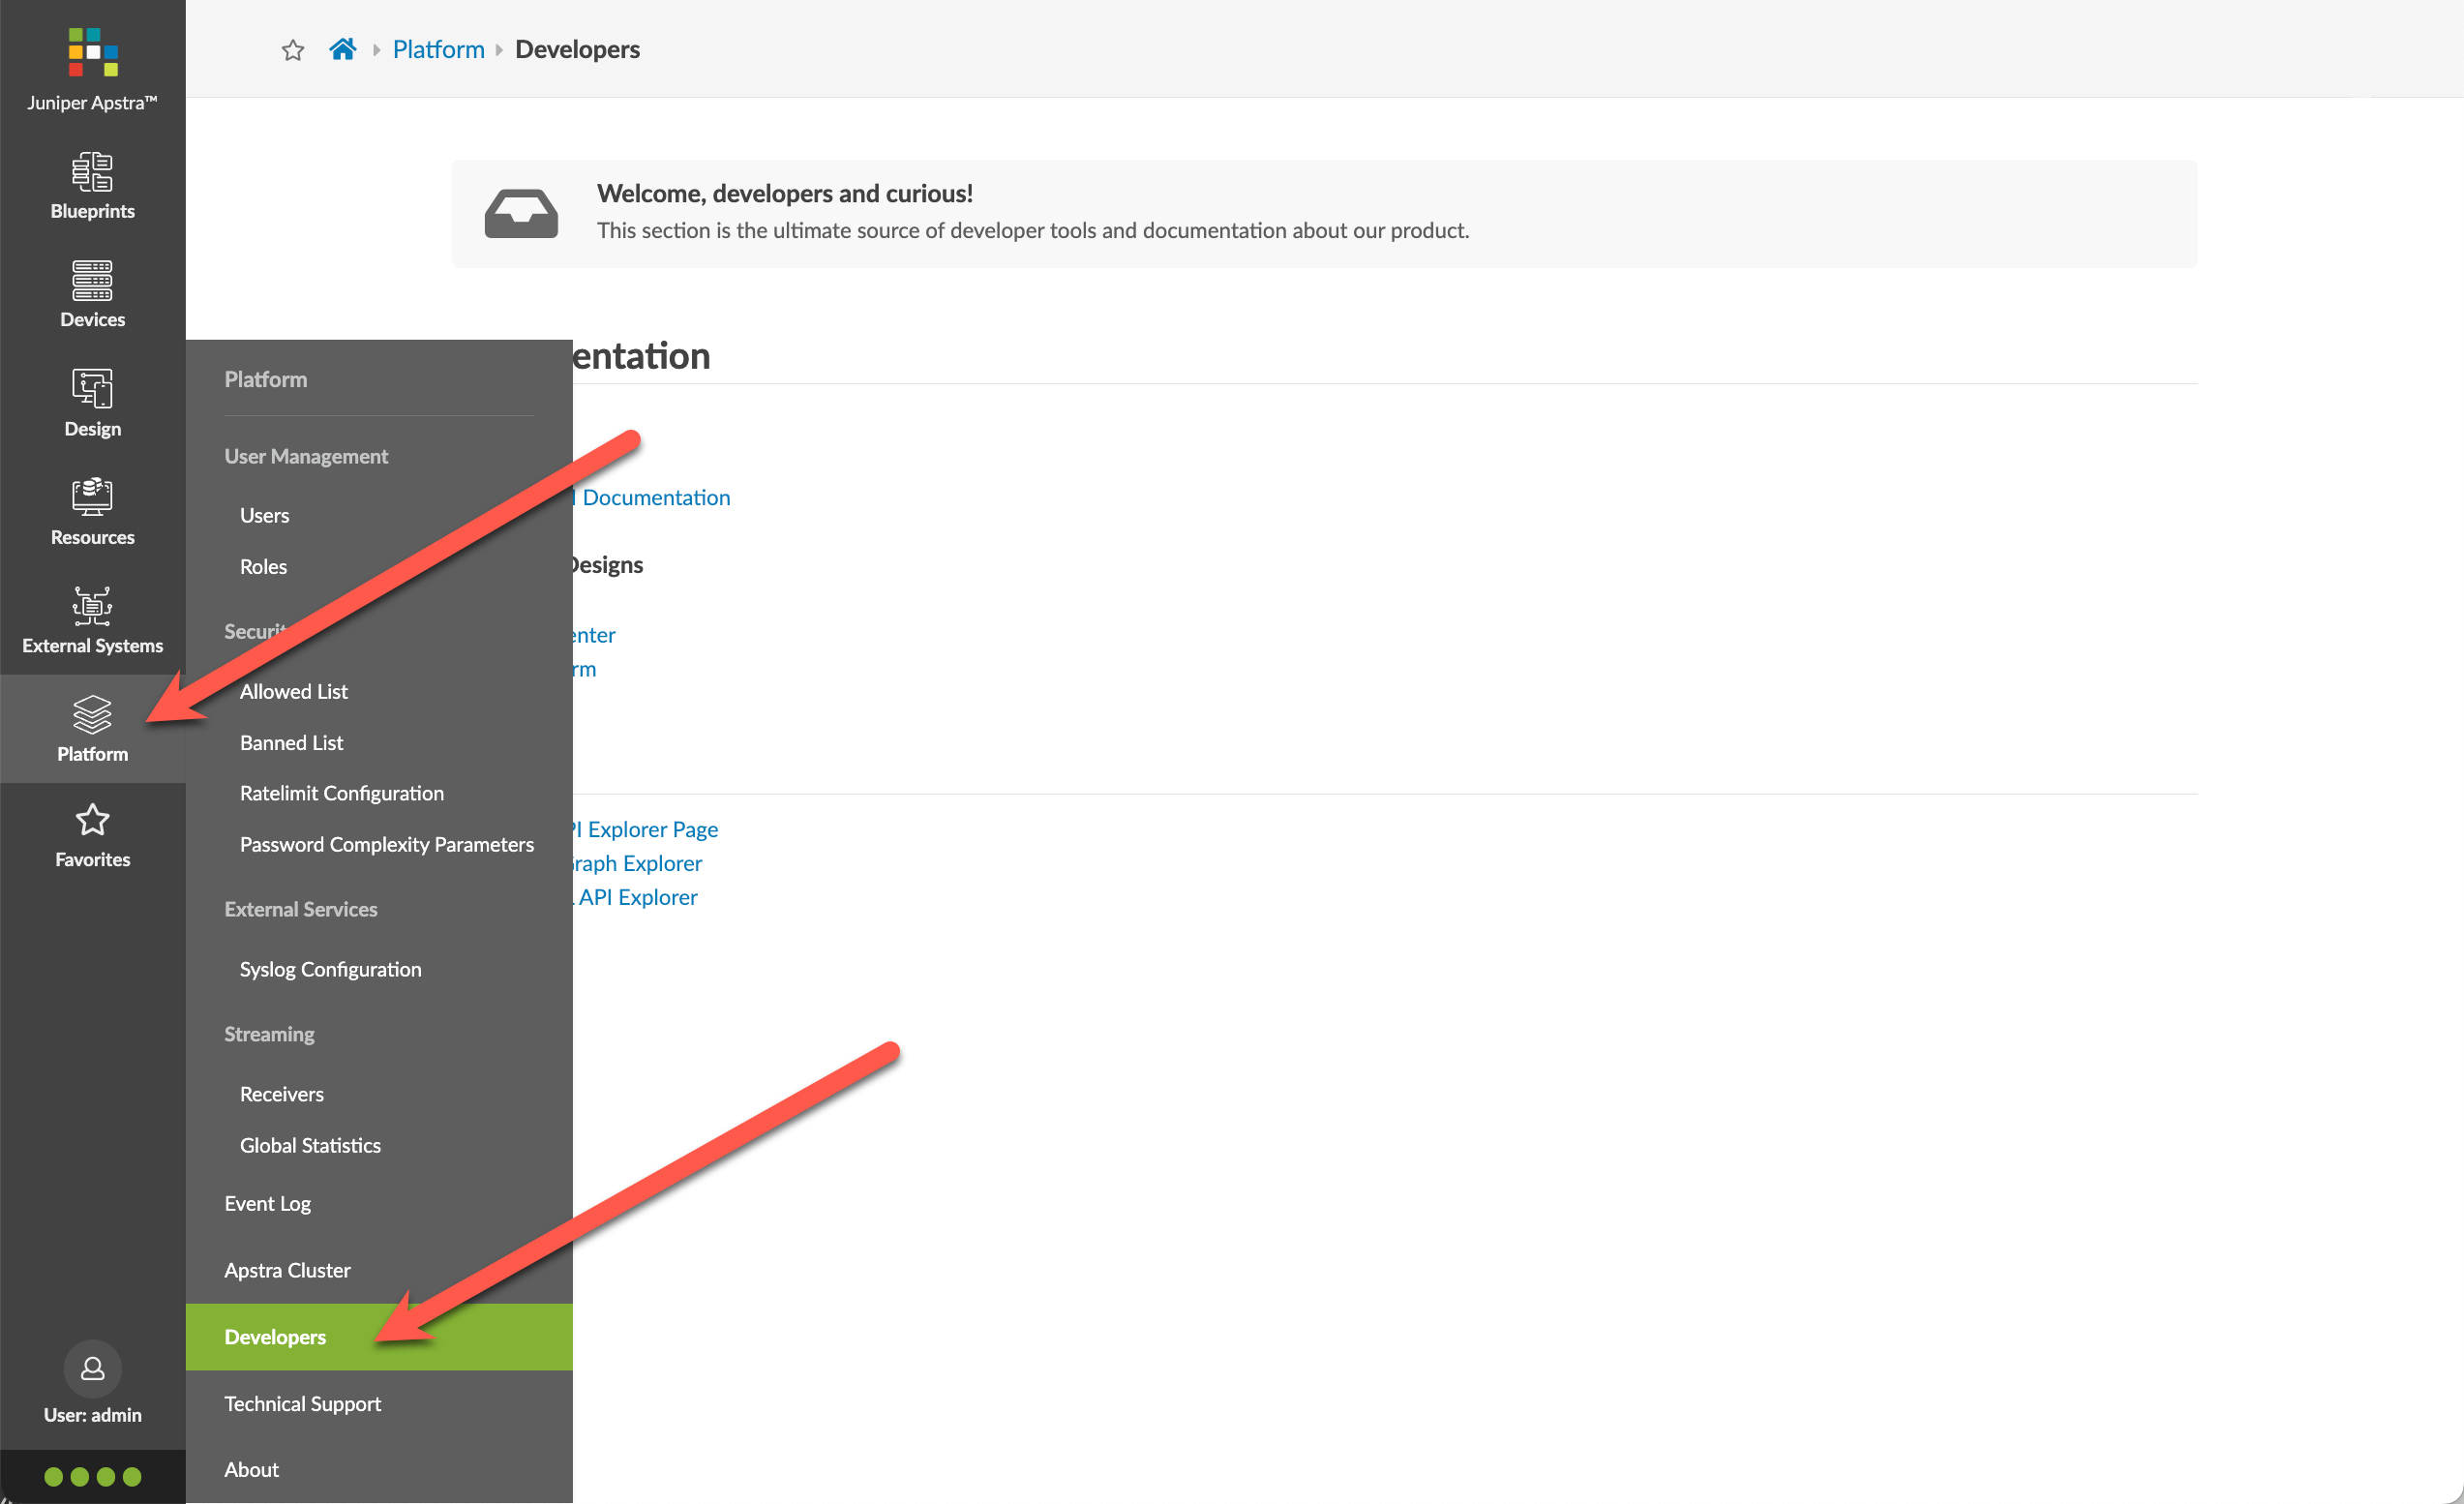The height and width of the screenshot is (1504, 2464).
Task: Open the admin user profile icon
Action: coord(92,1368)
